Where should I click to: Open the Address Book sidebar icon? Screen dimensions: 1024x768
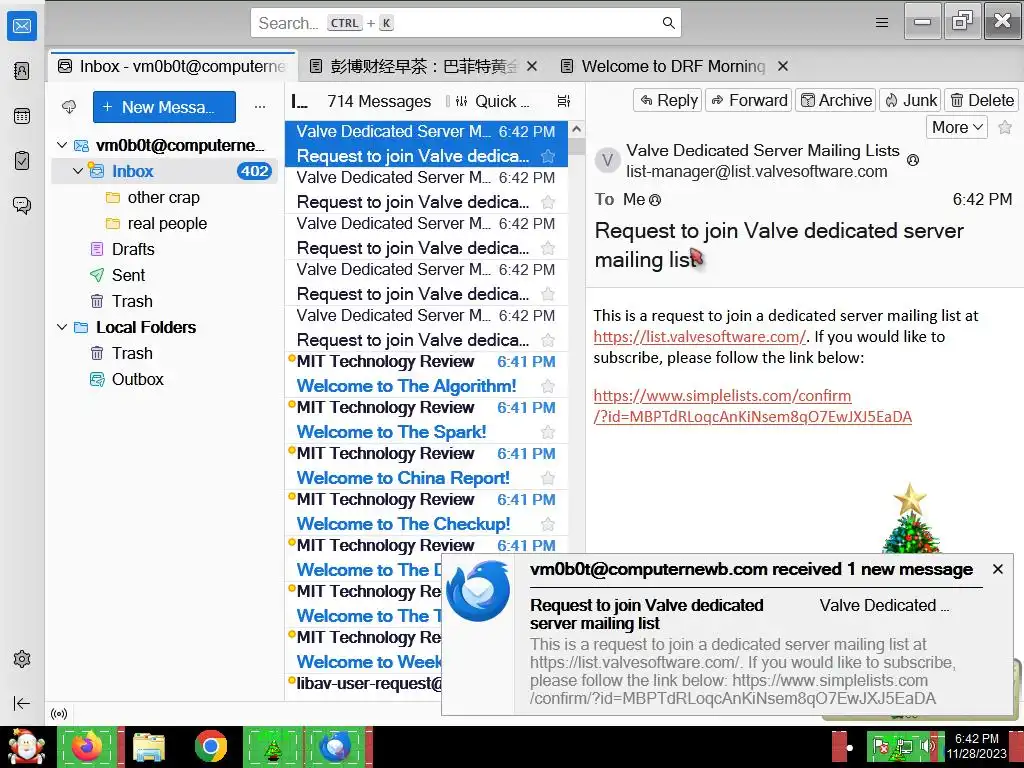click(22, 71)
